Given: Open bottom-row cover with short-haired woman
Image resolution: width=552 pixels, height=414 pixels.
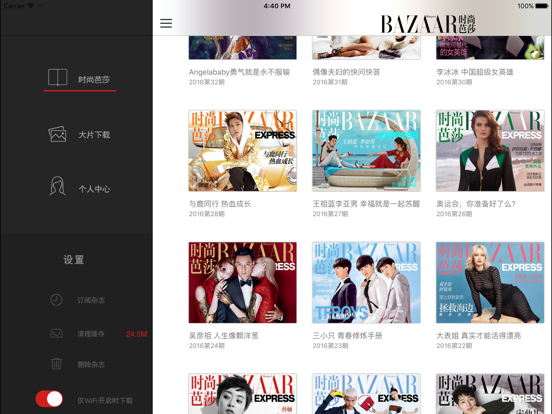Looking at the screenshot, I should pyautogui.click(x=243, y=394).
